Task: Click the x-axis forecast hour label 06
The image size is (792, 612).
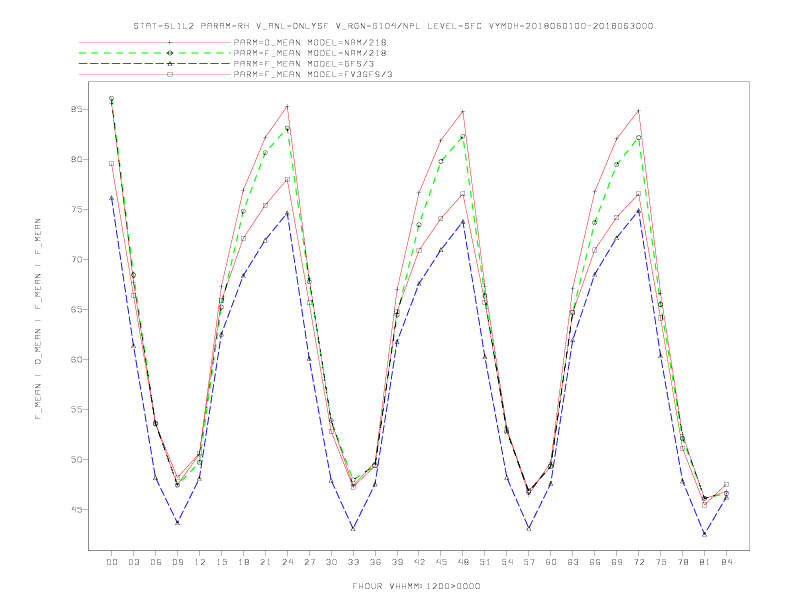Action: click(x=156, y=562)
